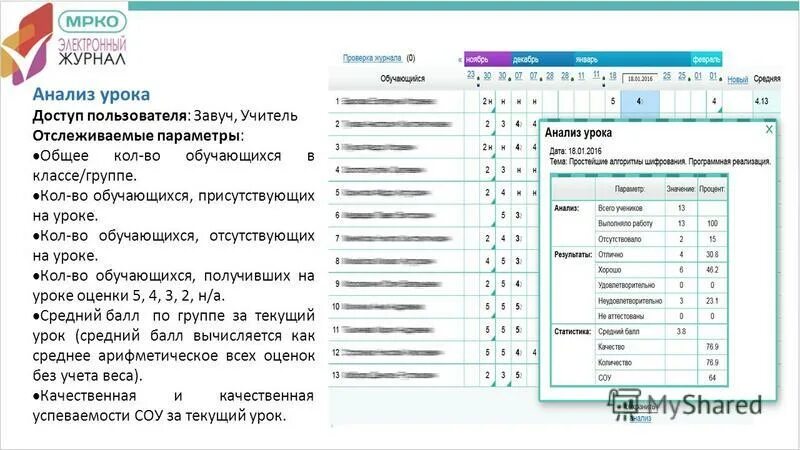Click the 46.2 percent value
This screenshot has height=450, width=800.
click(712, 270)
